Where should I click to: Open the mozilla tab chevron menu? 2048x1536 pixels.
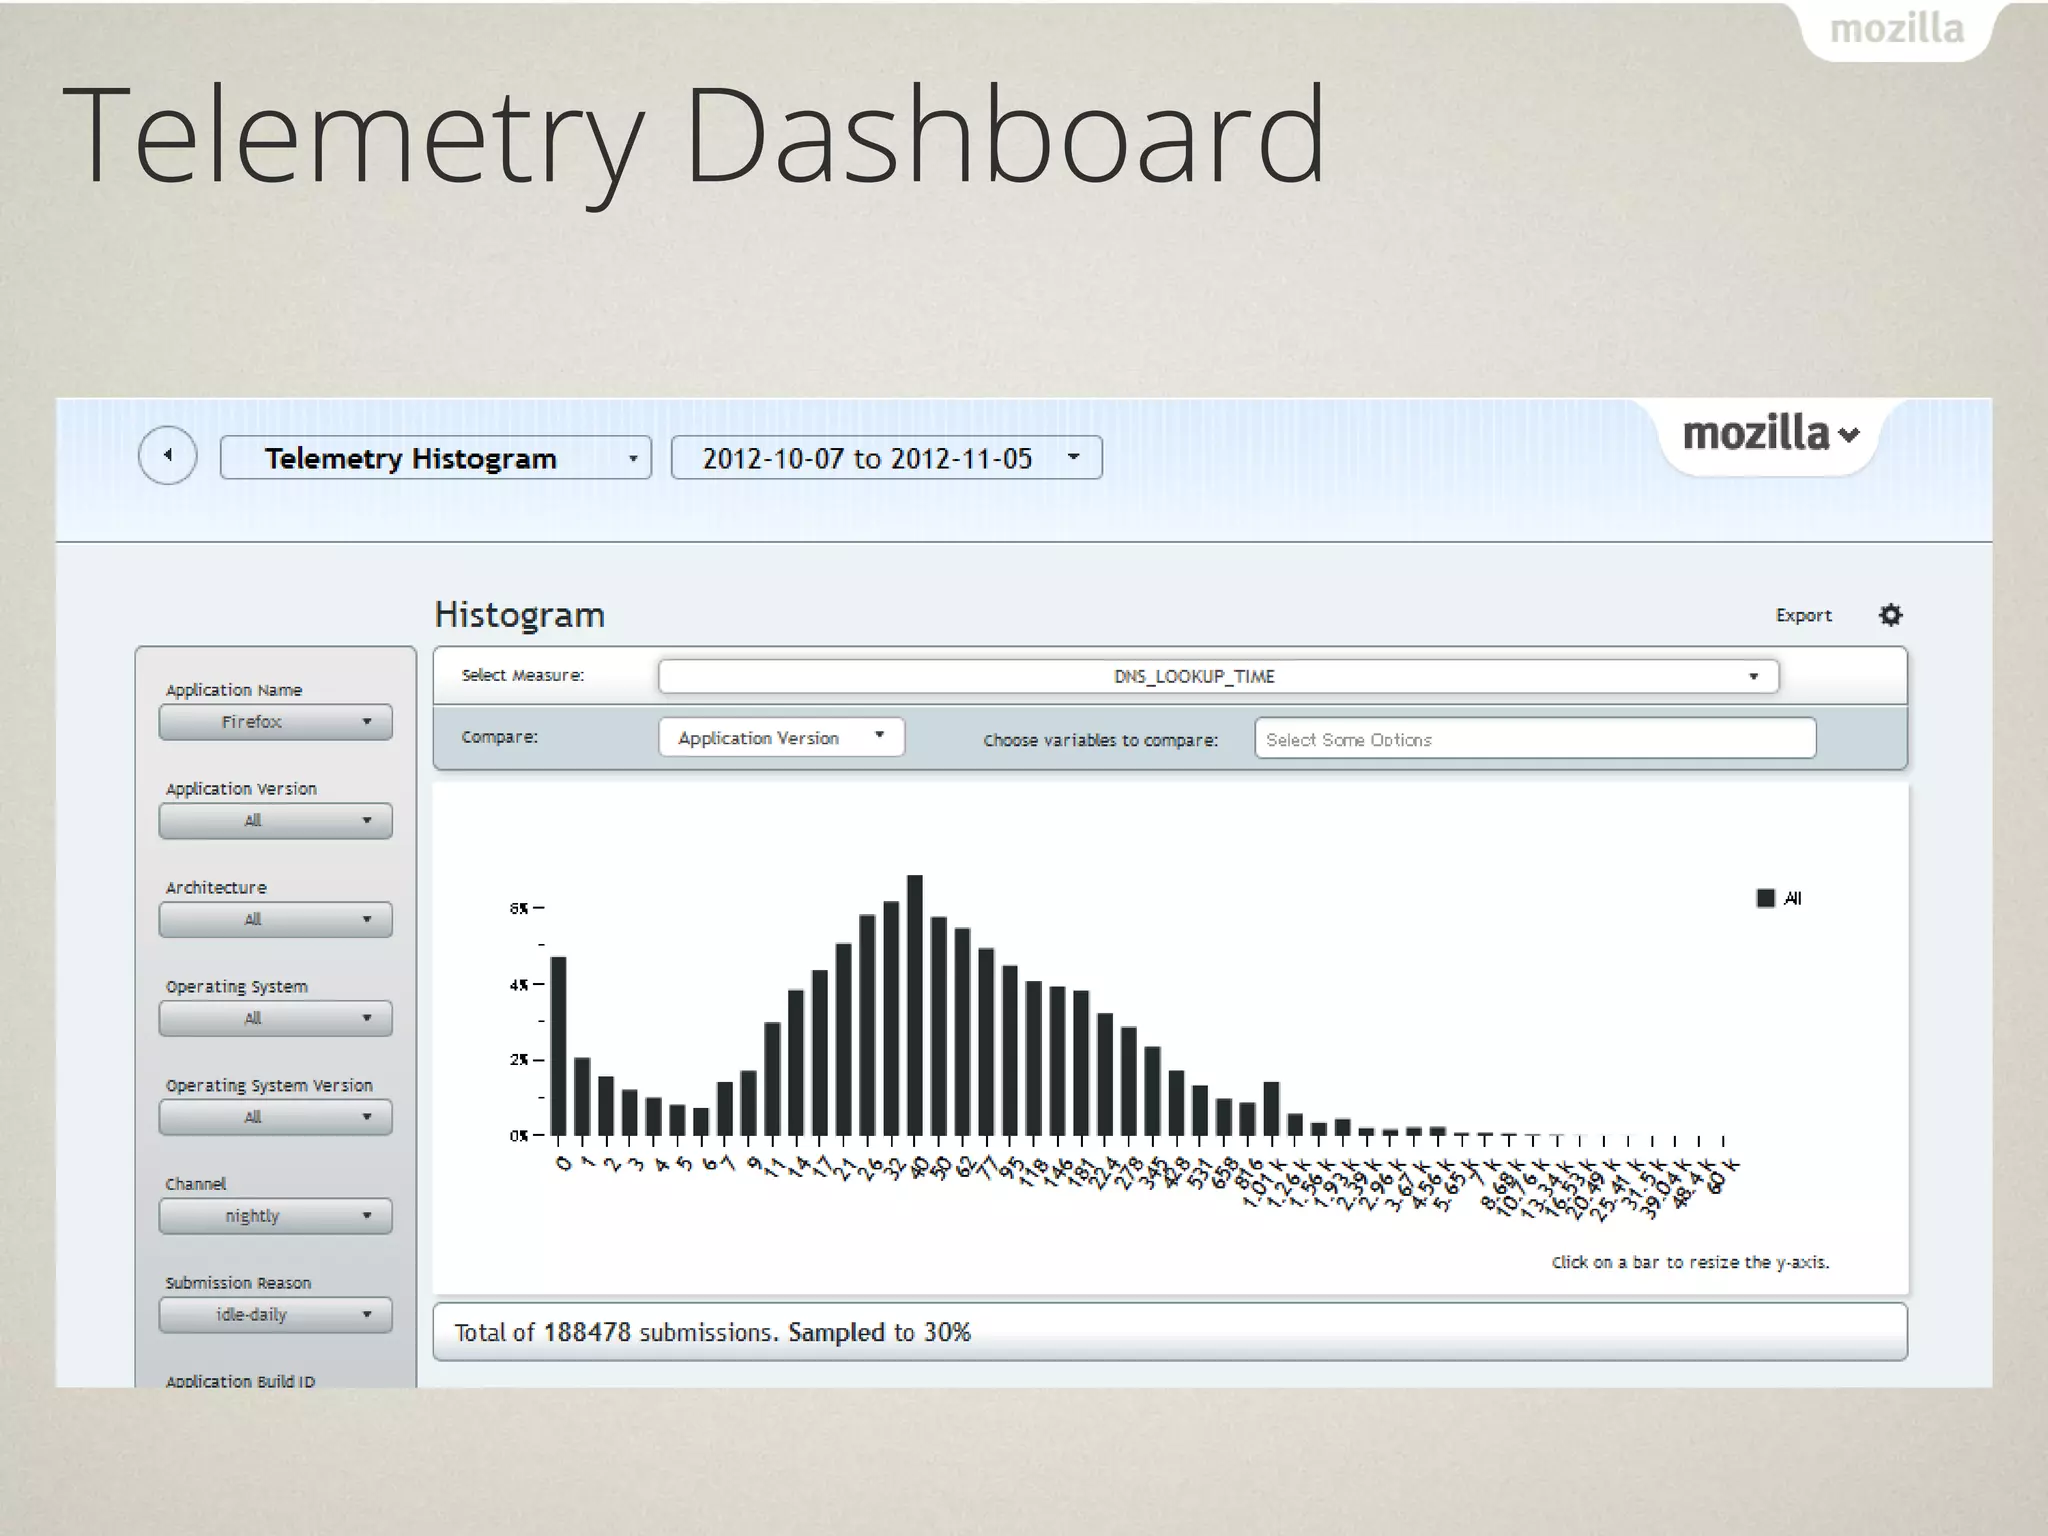pyautogui.click(x=1849, y=435)
